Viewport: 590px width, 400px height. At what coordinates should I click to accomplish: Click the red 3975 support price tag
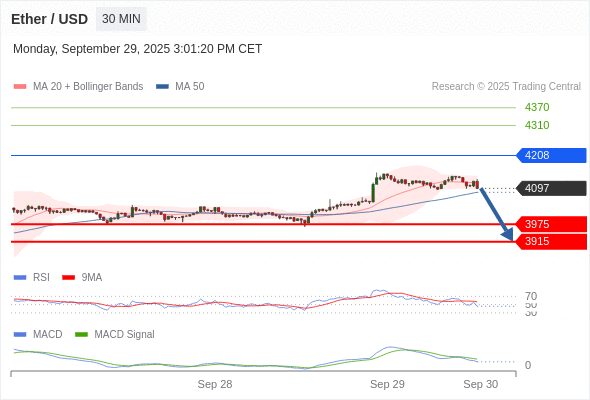coord(552,224)
